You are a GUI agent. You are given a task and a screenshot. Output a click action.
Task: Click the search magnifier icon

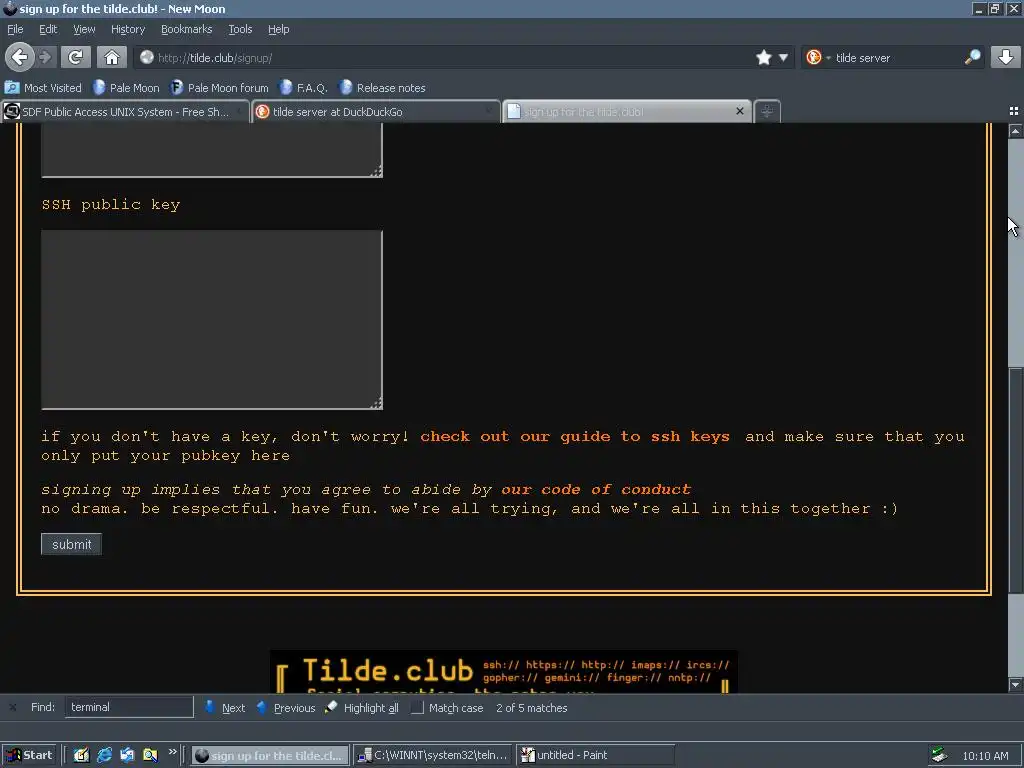tap(972, 57)
